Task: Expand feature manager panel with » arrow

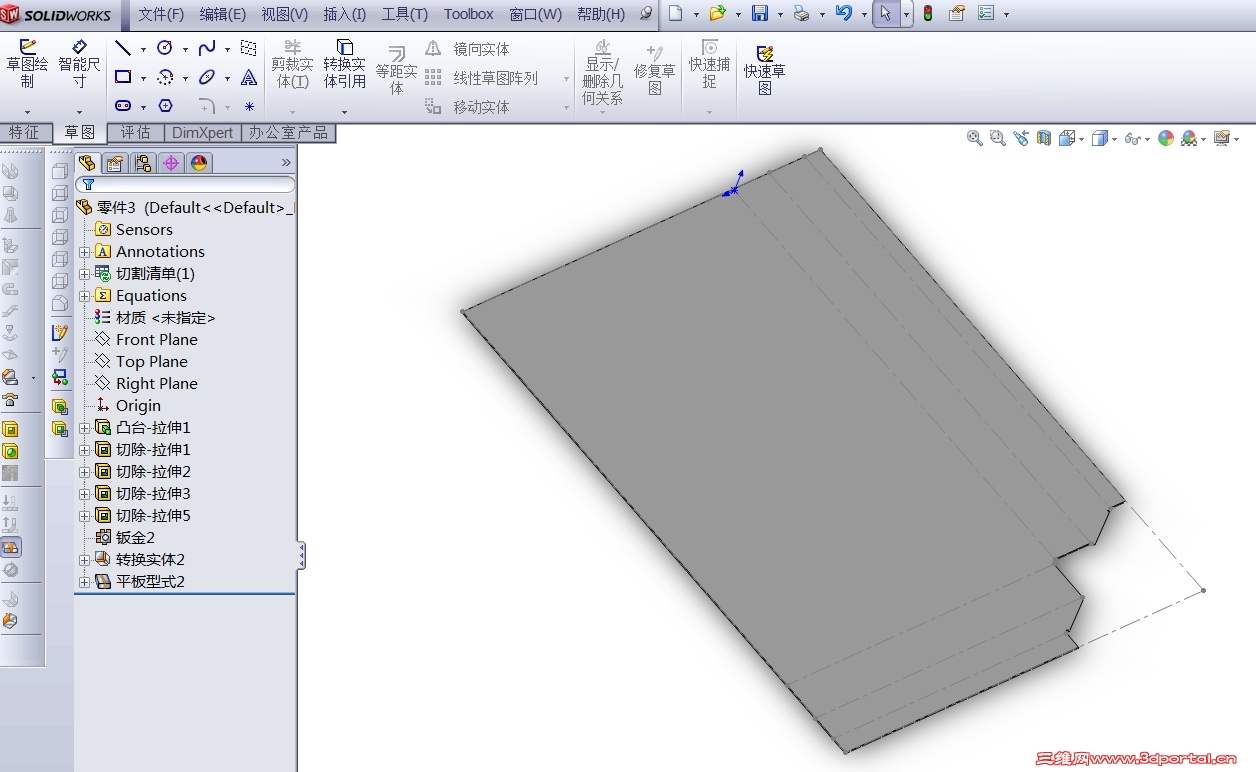Action: (286, 163)
